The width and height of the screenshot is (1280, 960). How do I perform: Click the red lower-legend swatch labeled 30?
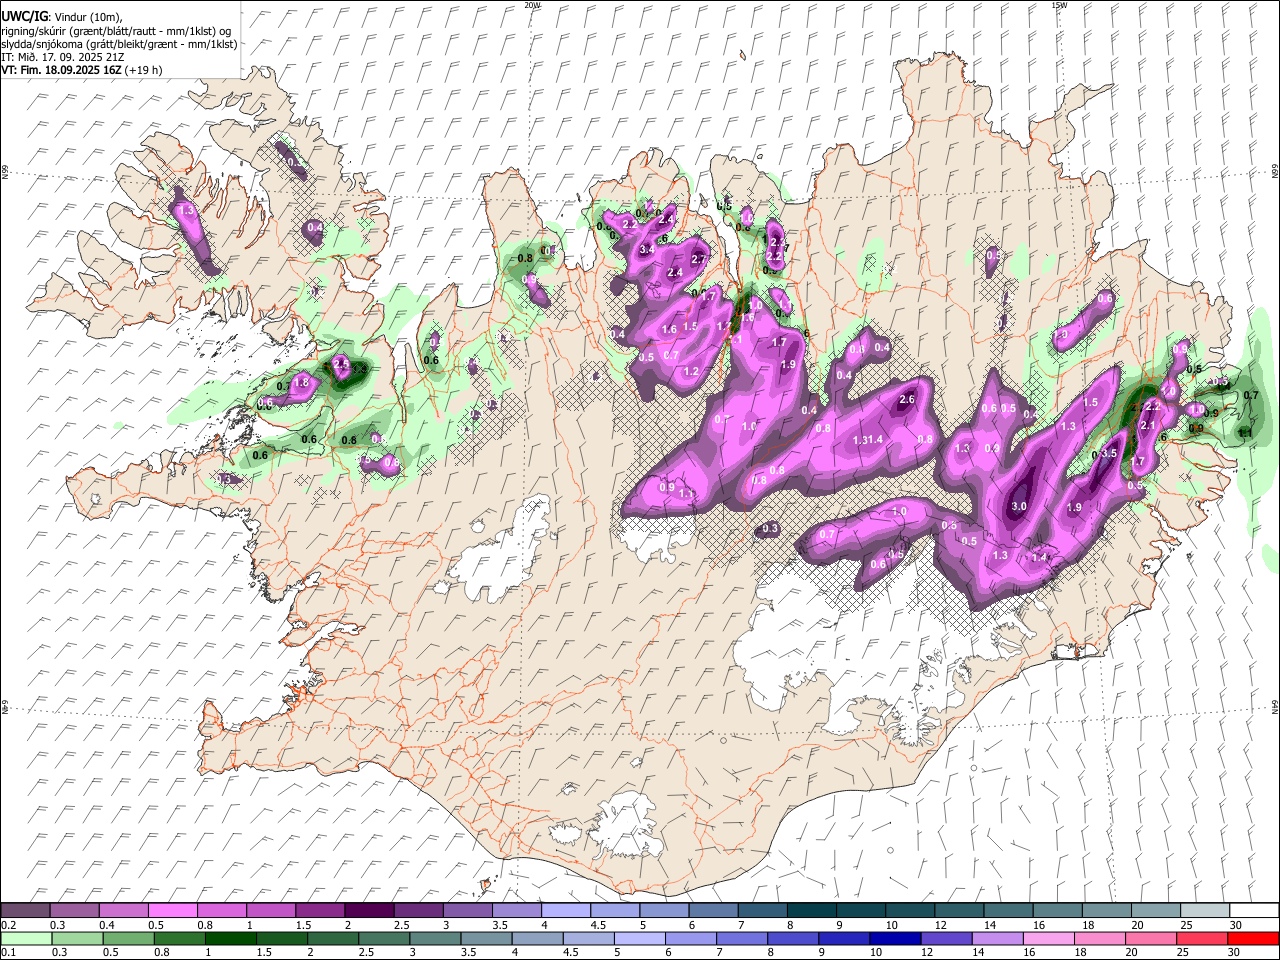(x=1253, y=938)
